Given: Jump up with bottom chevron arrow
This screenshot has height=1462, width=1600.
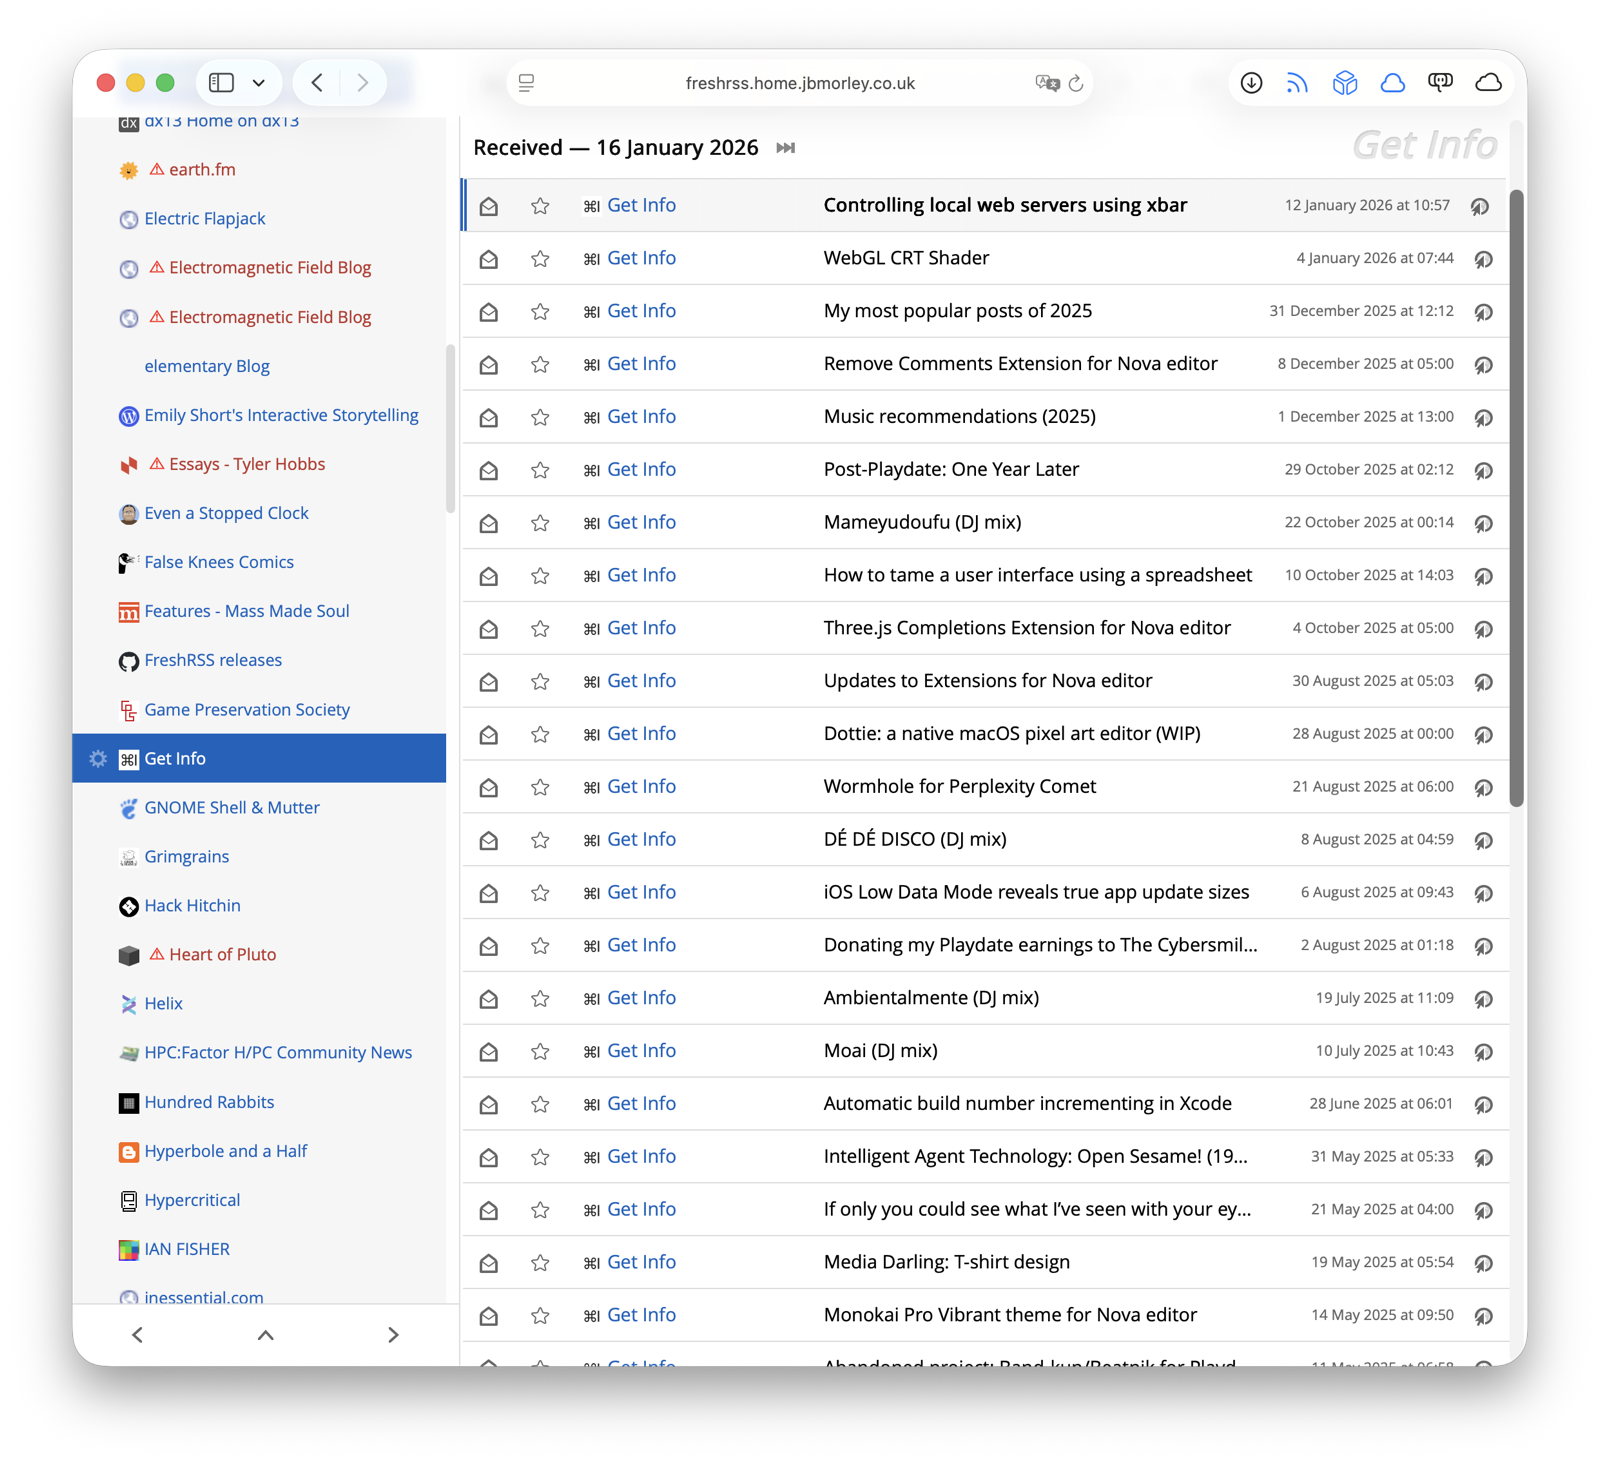Looking at the screenshot, I should coord(265,1335).
